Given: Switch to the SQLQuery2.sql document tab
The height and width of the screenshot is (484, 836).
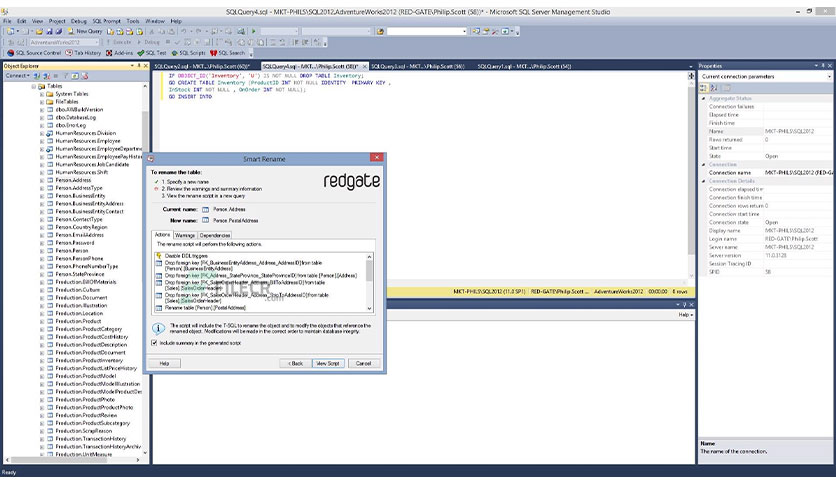Looking at the screenshot, I should coord(202,67).
